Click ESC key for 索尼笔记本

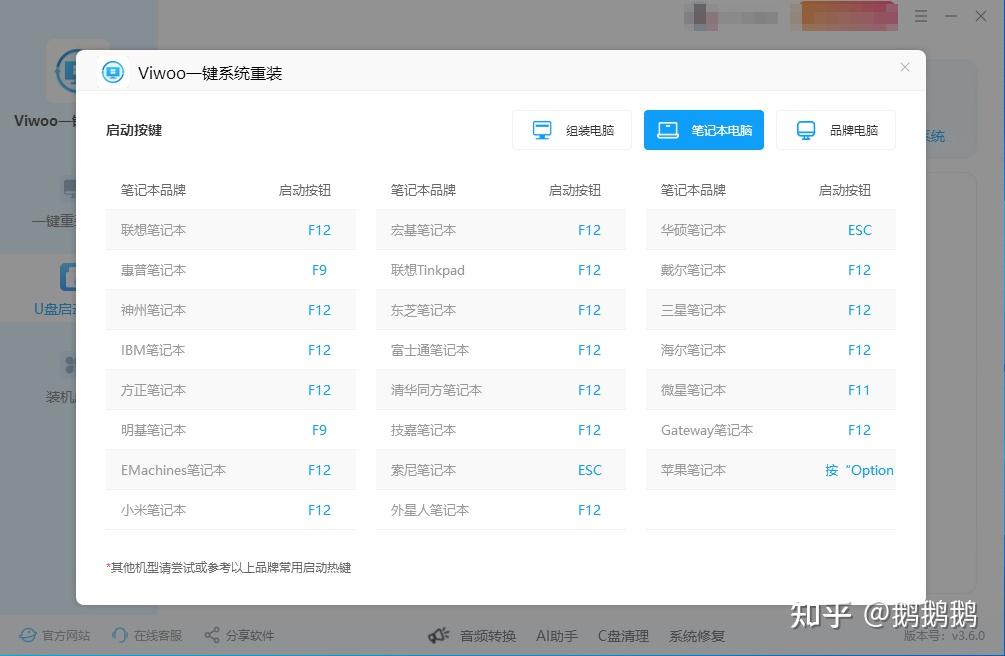pyautogui.click(x=590, y=470)
